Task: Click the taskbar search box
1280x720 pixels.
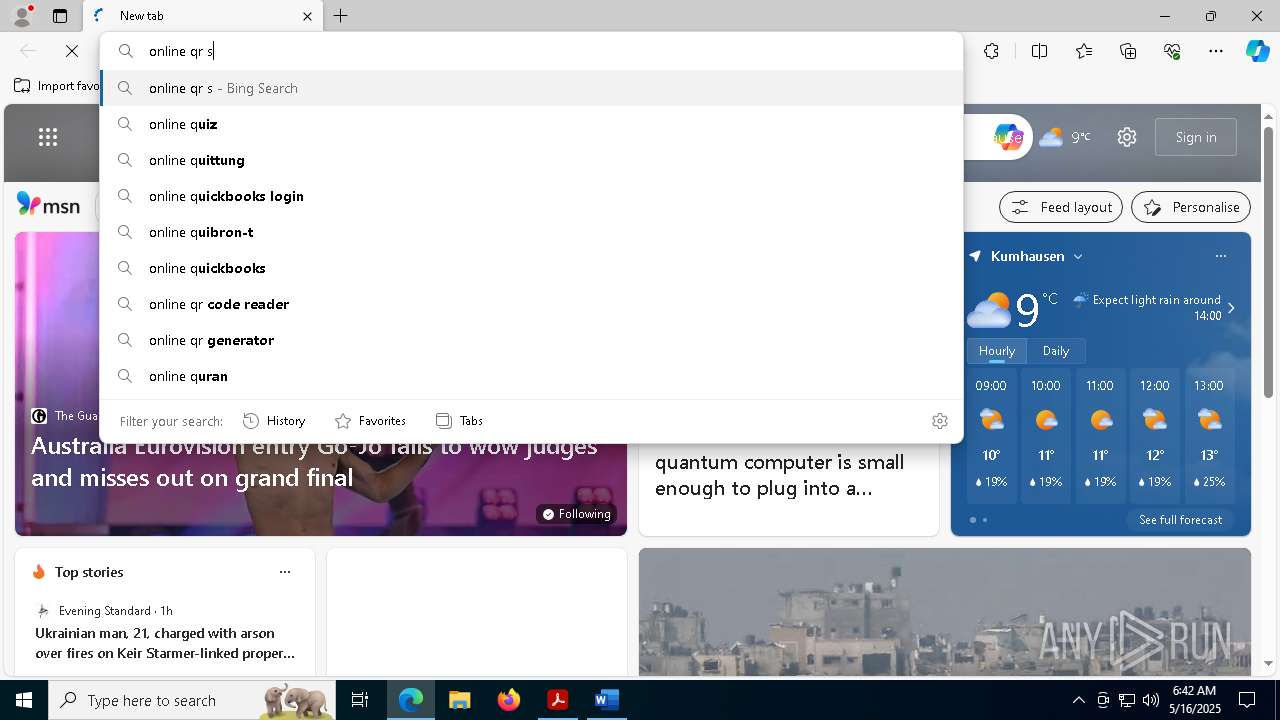Action: (192, 700)
